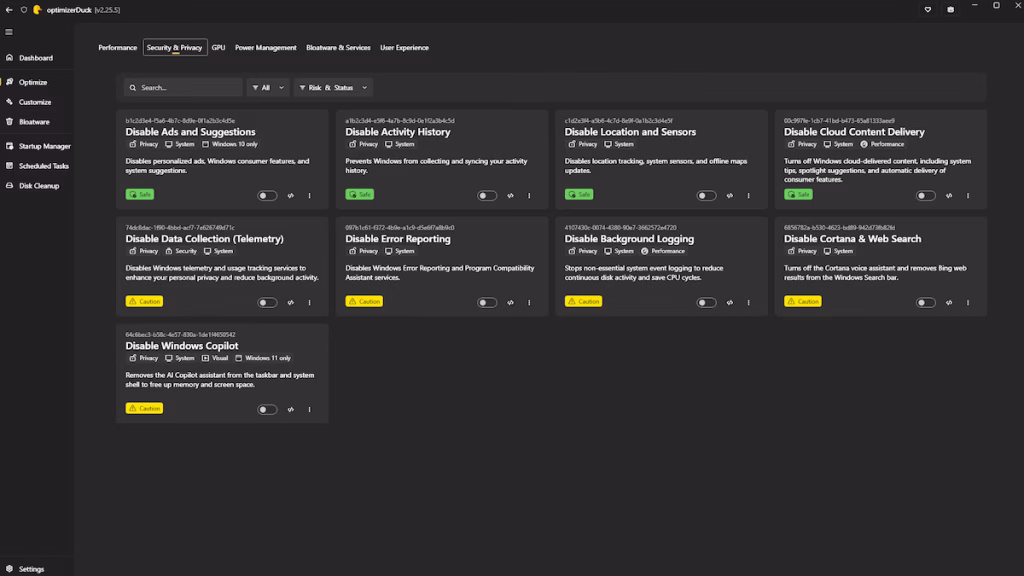Switch to the User Experience tab
The width and height of the screenshot is (1024, 576).
point(404,48)
